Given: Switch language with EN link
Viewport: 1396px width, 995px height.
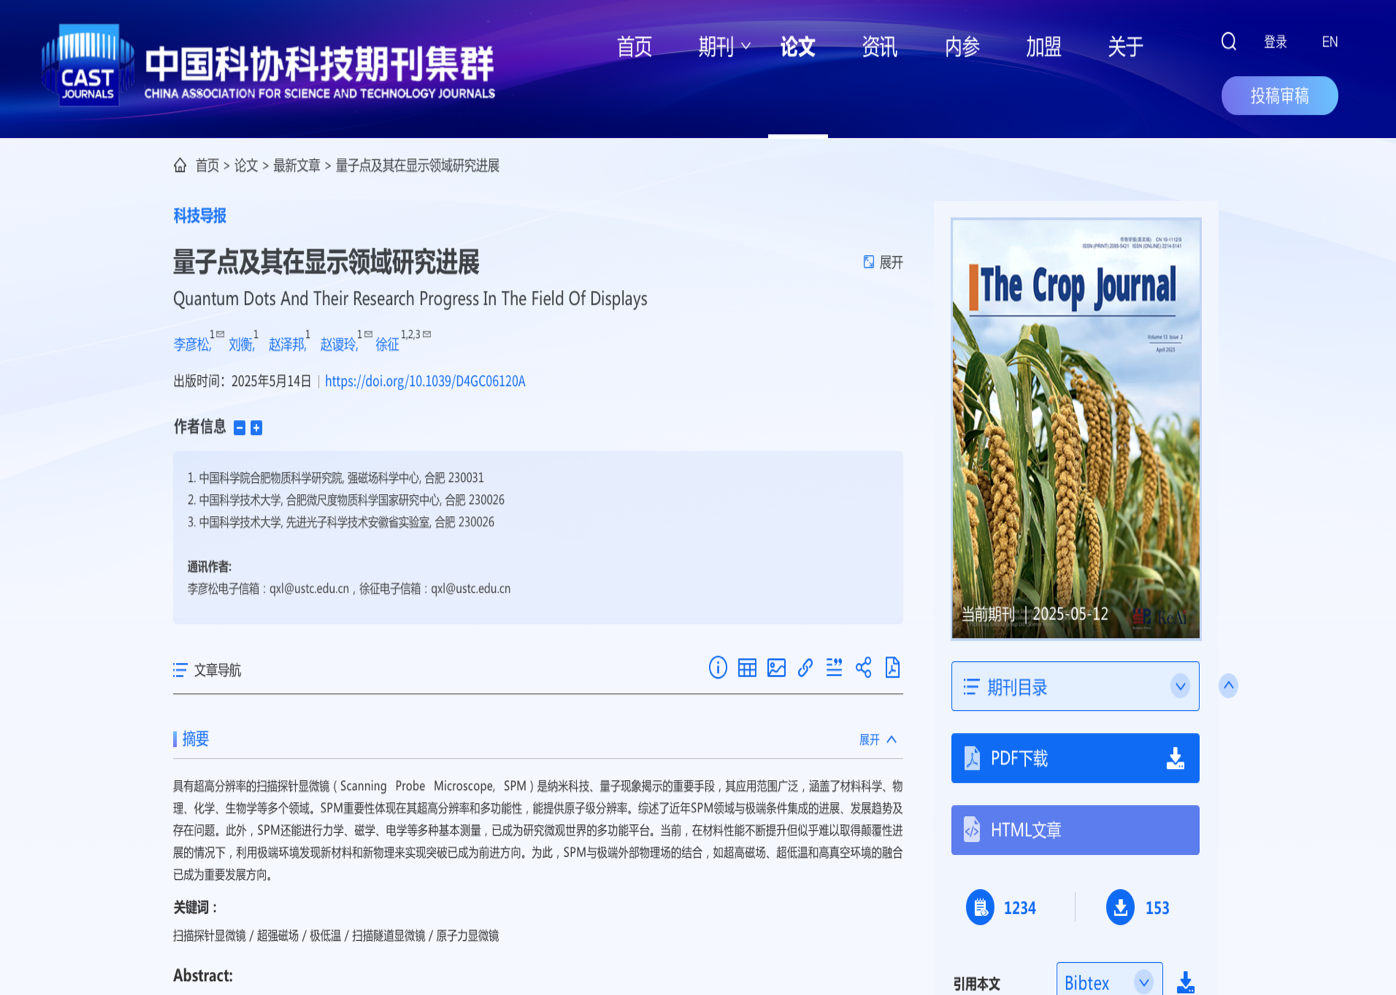Looking at the screenshot, I should coord(1330,42).
